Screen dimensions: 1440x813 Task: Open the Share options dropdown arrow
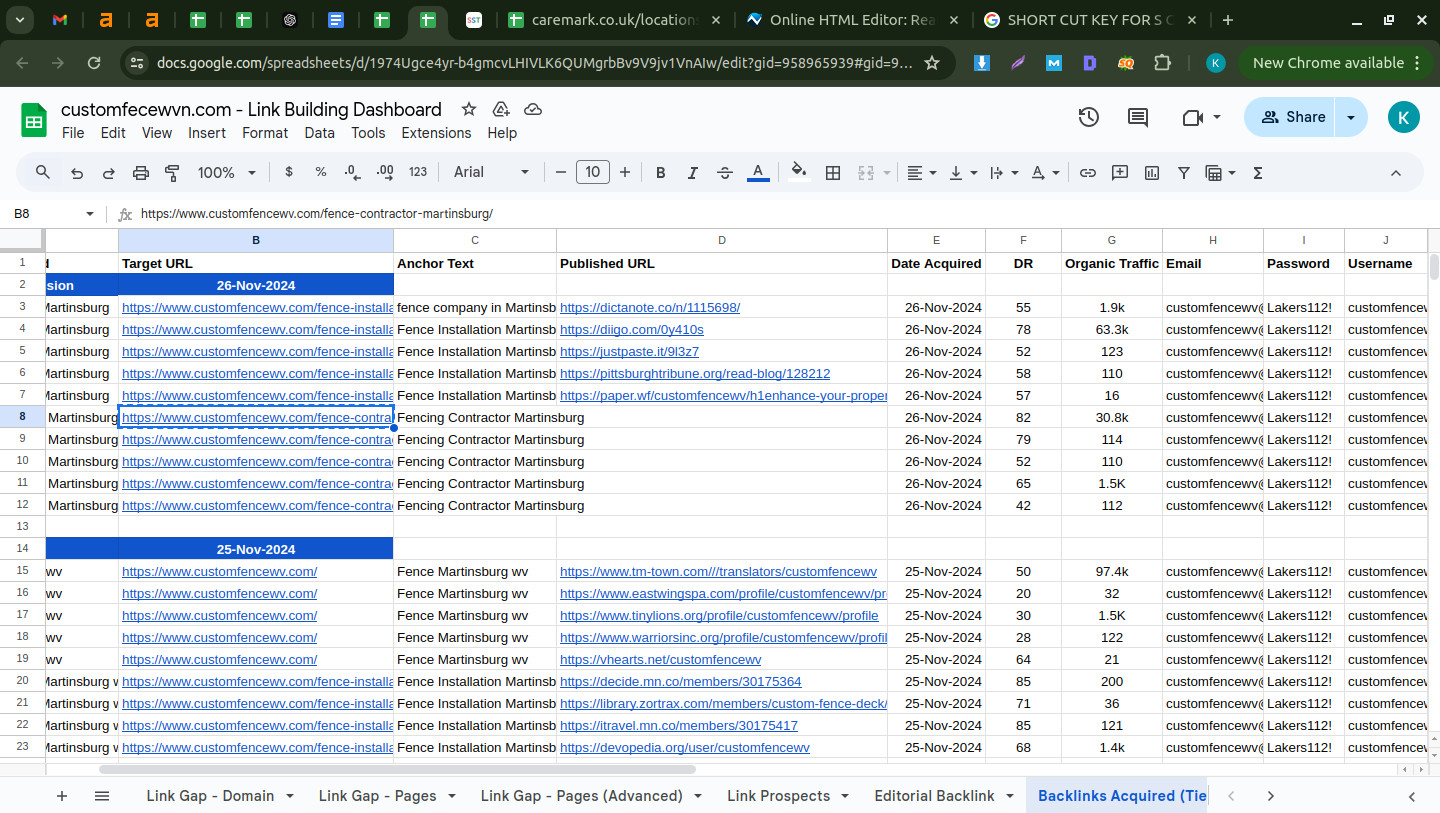tap(1351, 117)
